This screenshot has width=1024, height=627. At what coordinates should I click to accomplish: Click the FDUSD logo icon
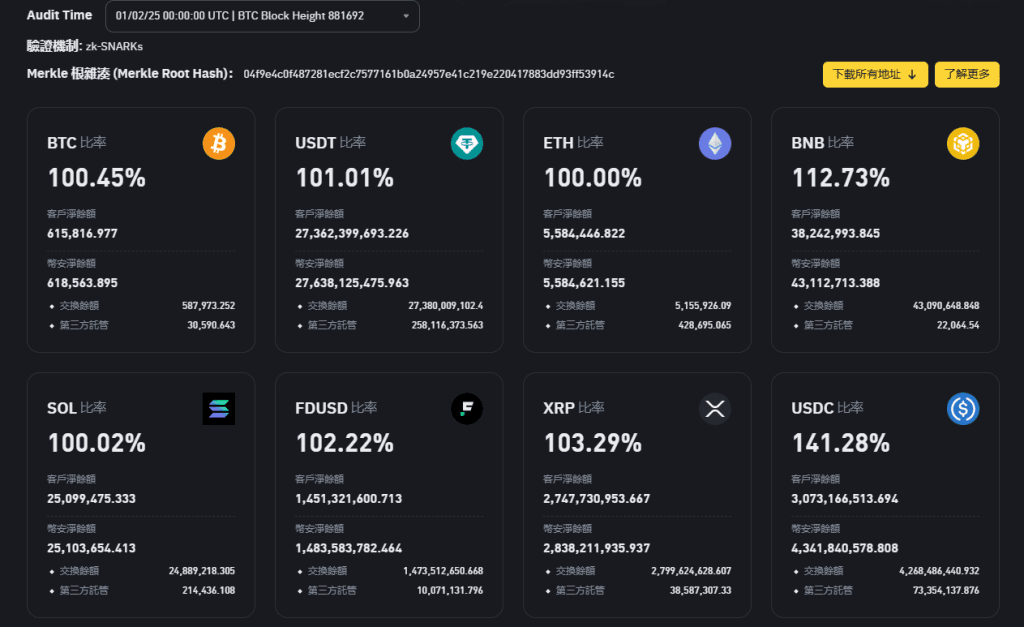click(x=467, y=409)
